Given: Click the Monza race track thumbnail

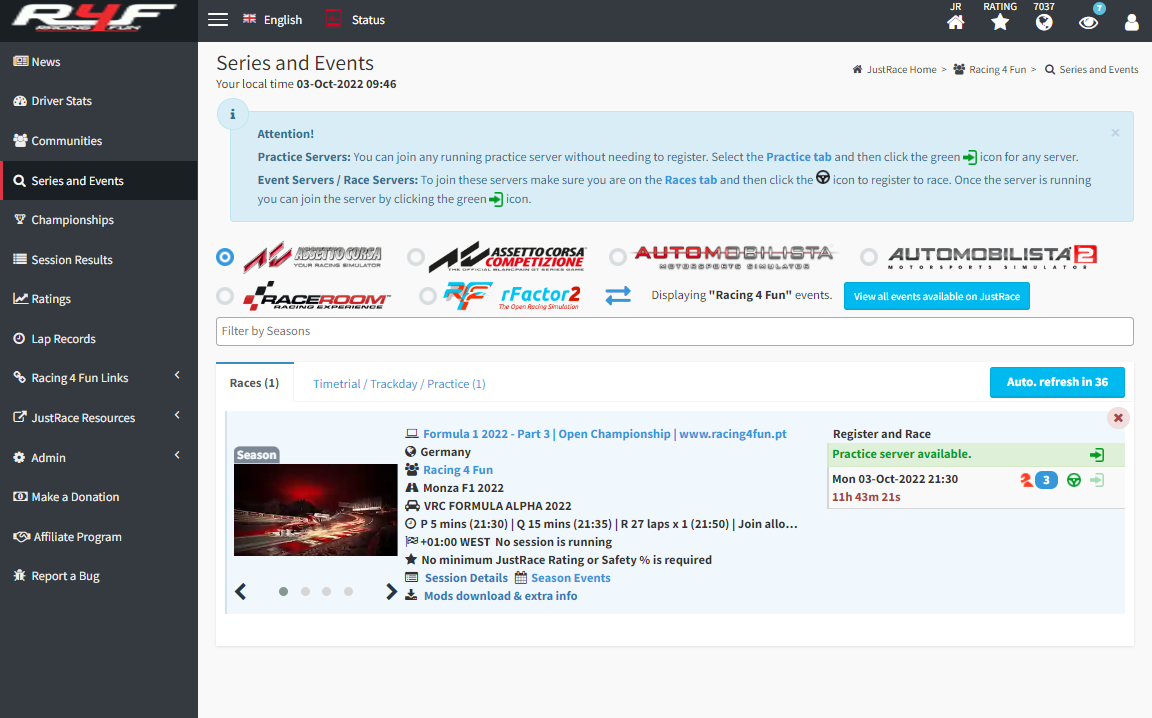Looking at the screenshot, I should point(315,509).
